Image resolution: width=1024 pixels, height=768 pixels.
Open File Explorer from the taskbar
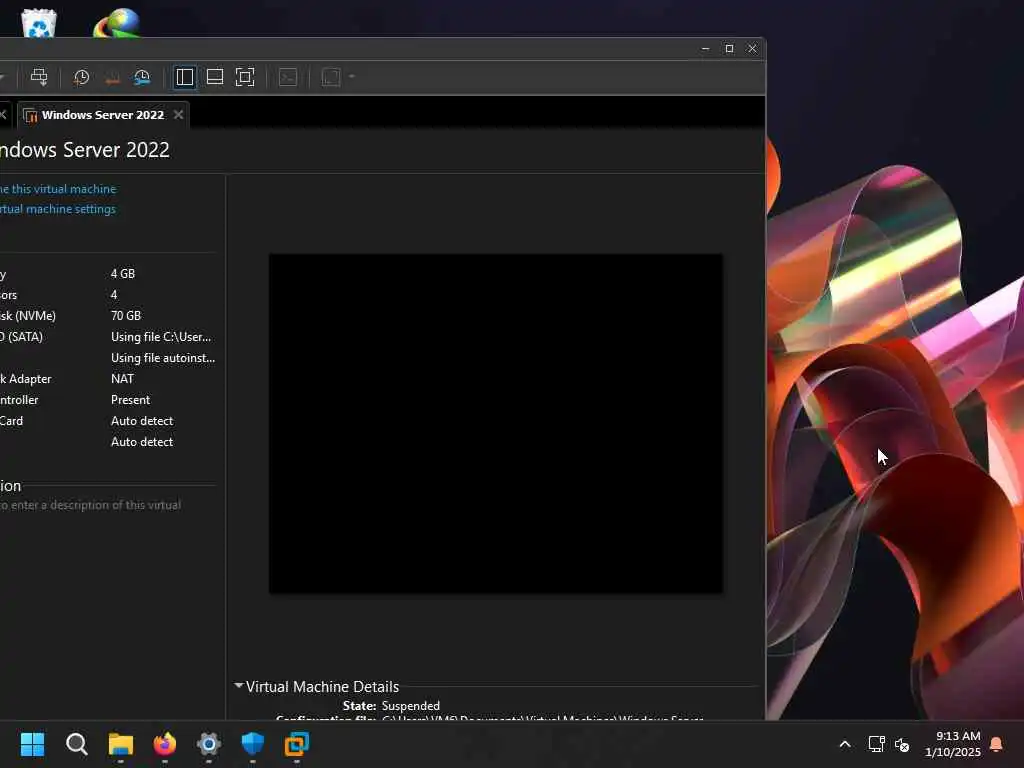[121, 744]
